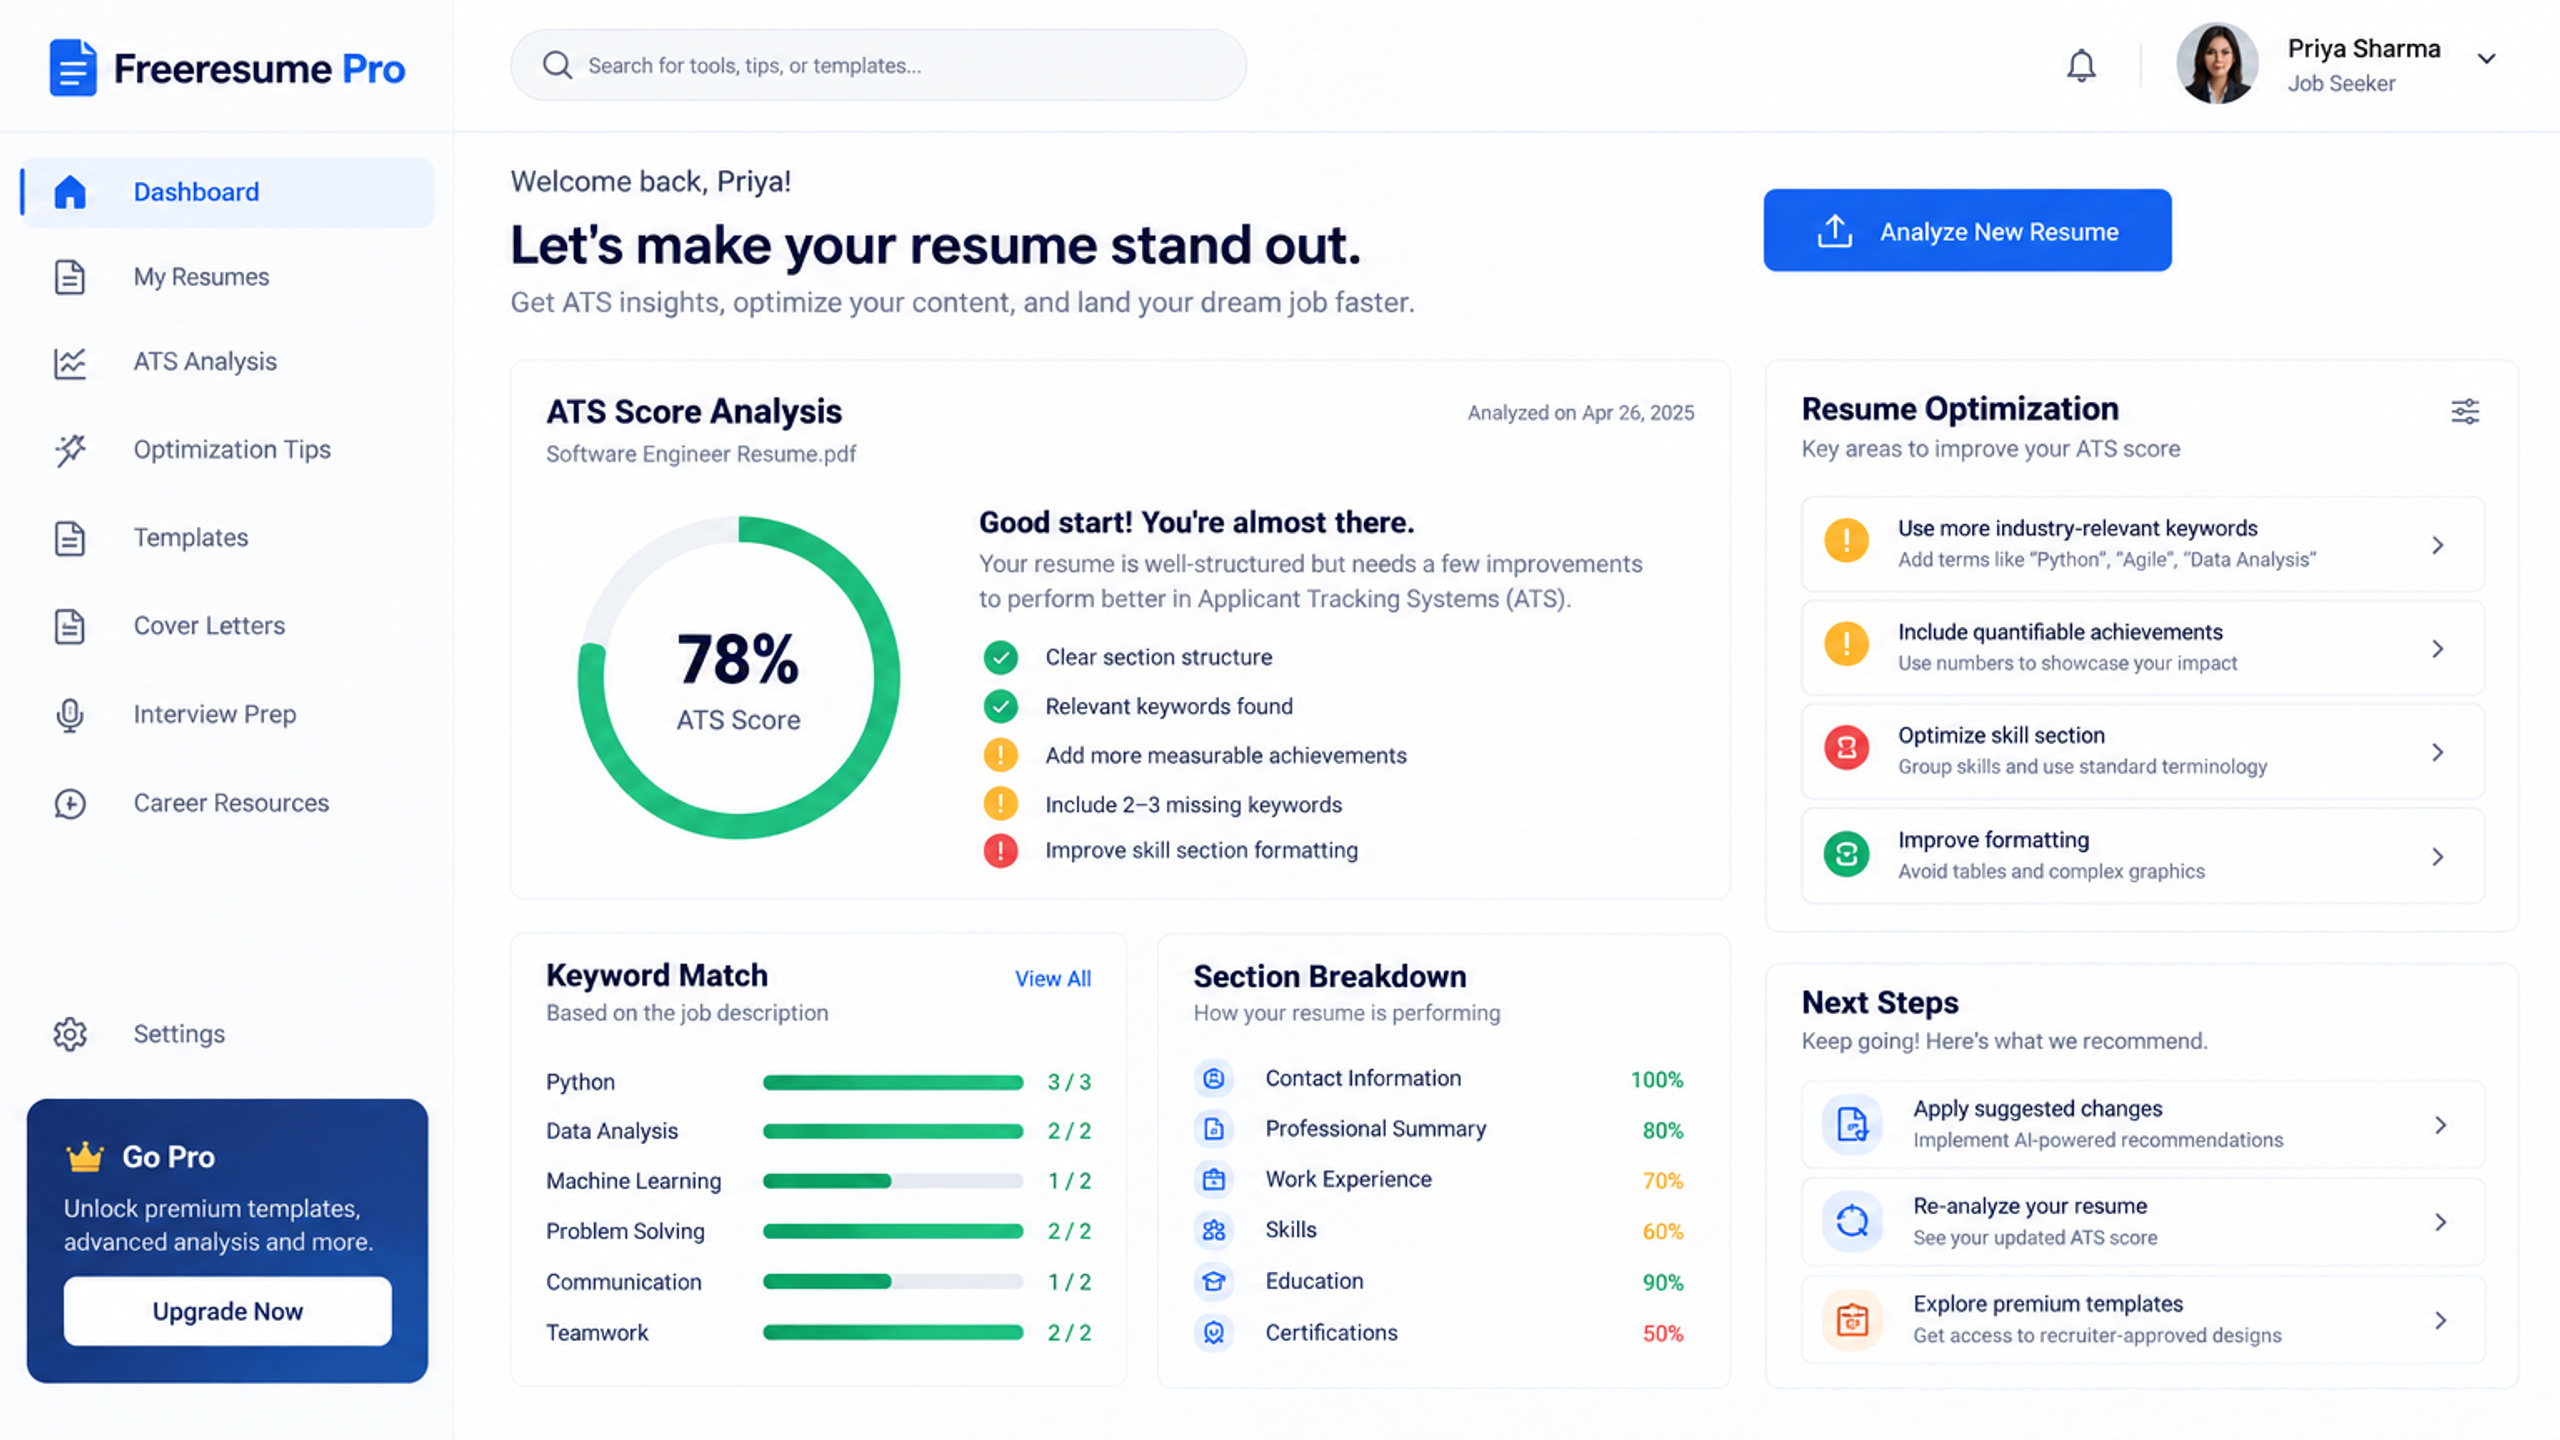The height and width of the screenshot is (1440, 2560).
Task: Expand the Improve formatting chevron
Action: coord(2438,857)
